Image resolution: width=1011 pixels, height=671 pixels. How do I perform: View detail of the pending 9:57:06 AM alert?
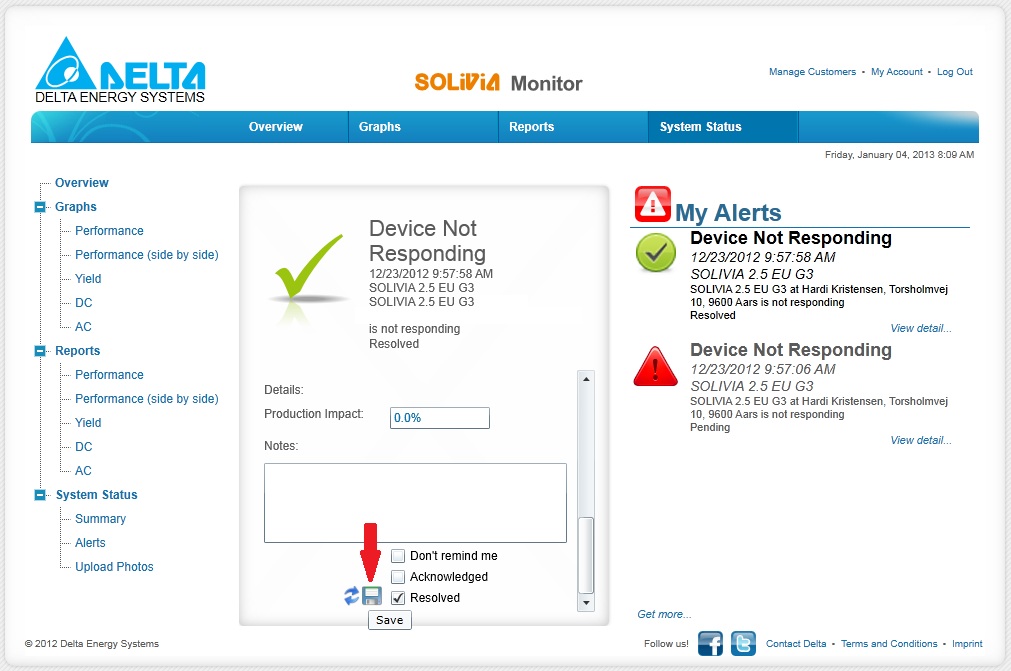(x=921, y=440)
